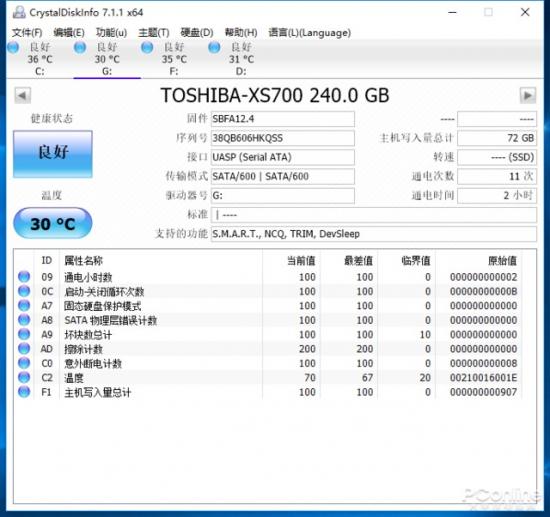Select the 意外断电计数 attribute row

[x=269, y=363]
